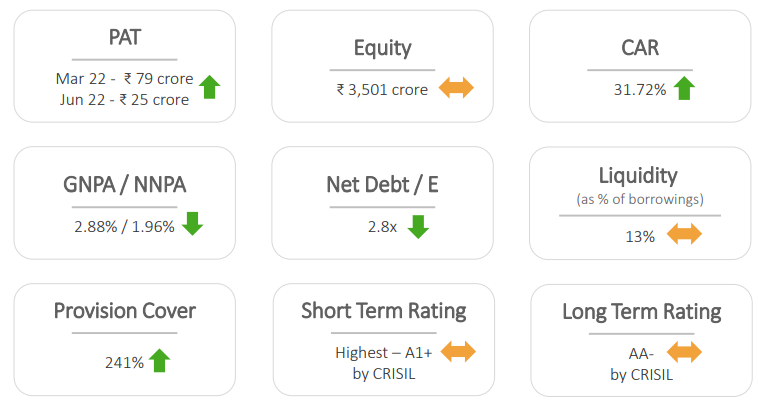Click the orange arrow next to Highest – A1+

(458, 351)
